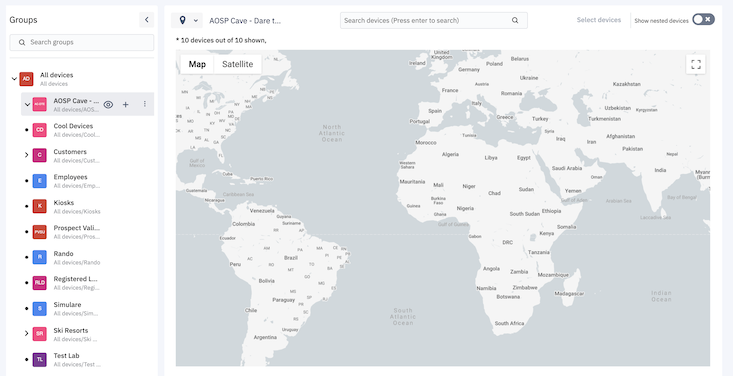Screen dimensions: 733x376
Task: Expand the Customers group
Action: [x=27, y=155]
